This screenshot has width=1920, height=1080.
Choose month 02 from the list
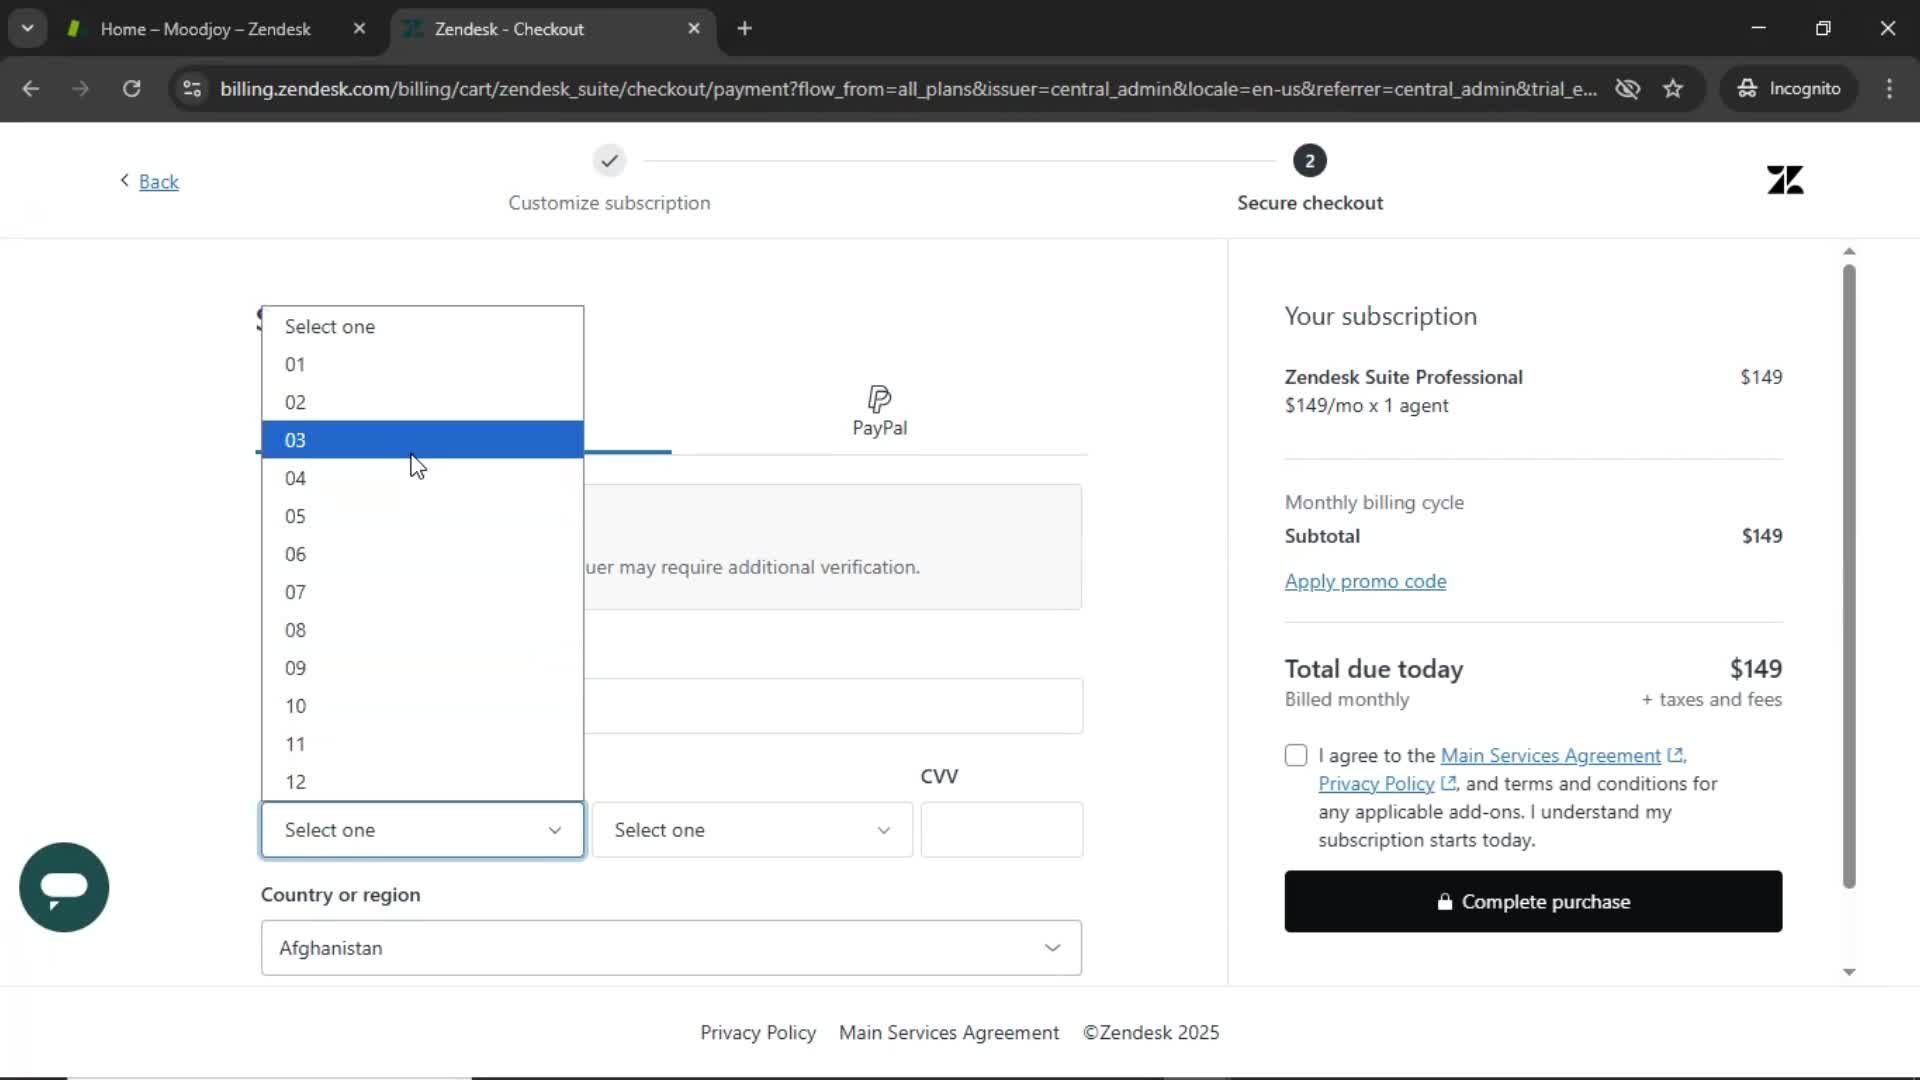422,402
